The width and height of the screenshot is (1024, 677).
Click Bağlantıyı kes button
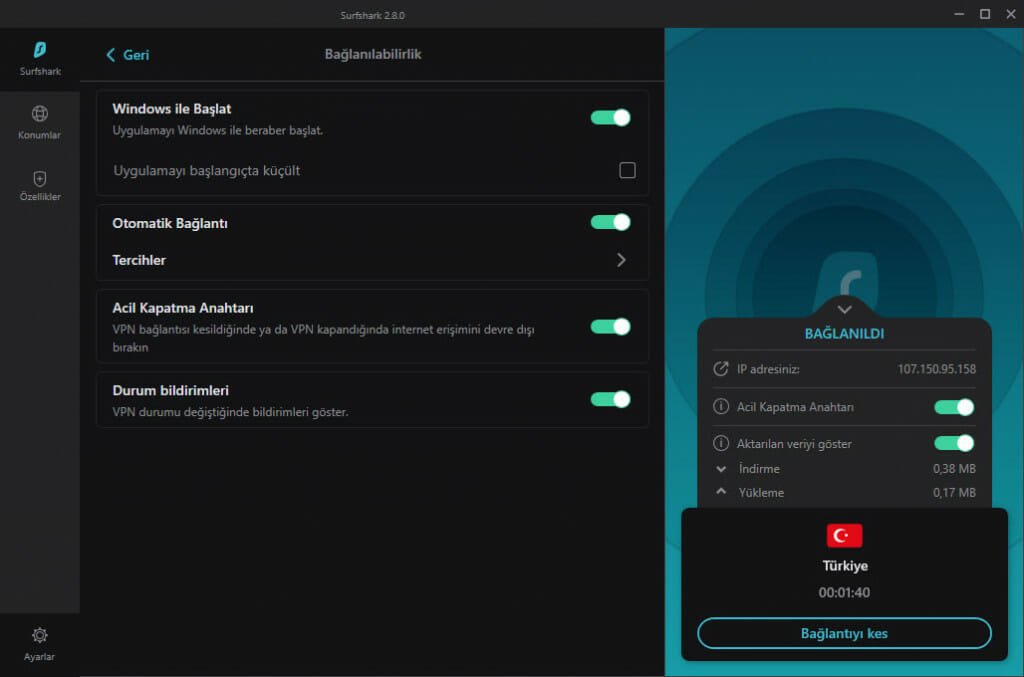click(844, 633)
